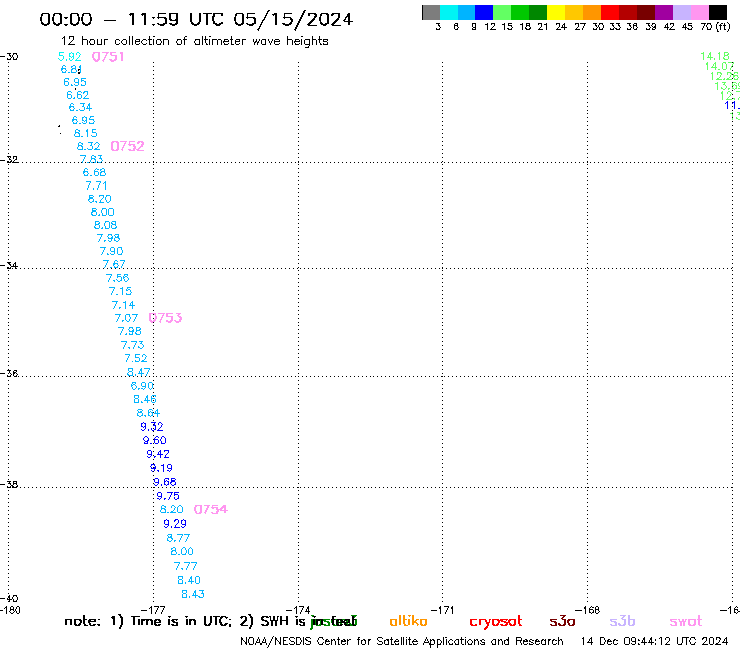Click the last track value 8.43
Image resolution: width=740 pixels, height=650 pixels.
(193, 594)
